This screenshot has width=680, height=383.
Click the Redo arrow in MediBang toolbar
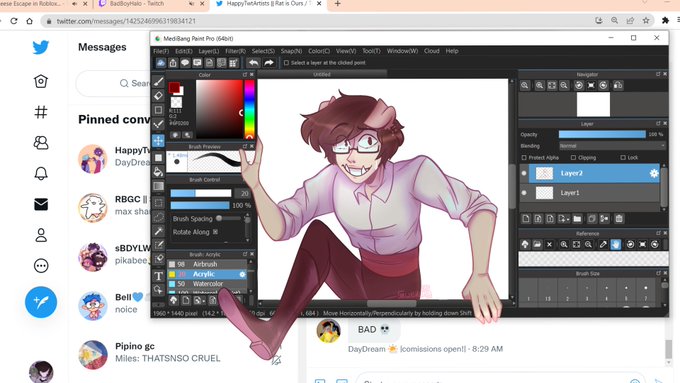tap(269, 63)
